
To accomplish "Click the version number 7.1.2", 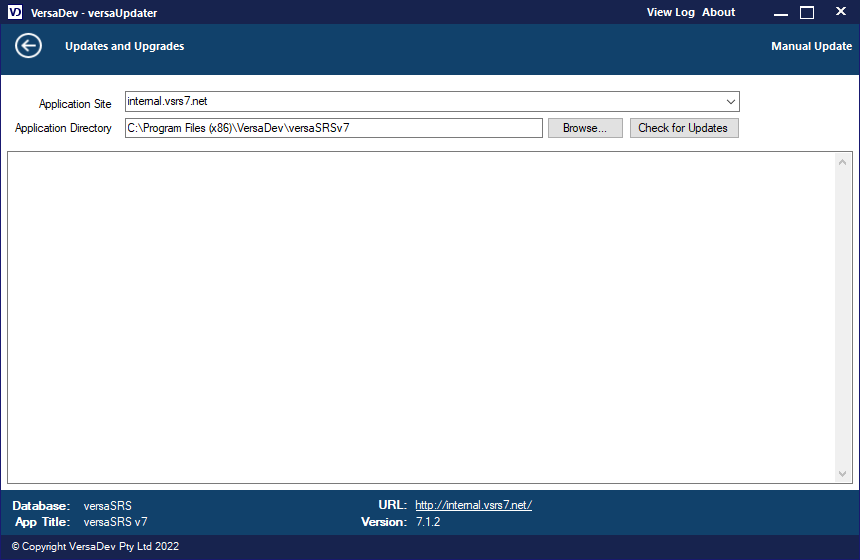I will pyautogui.click(x=428, y=522).
